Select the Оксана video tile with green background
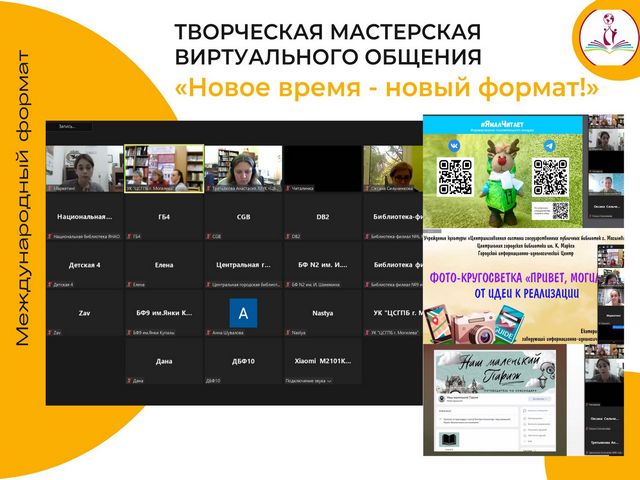The height and width of the screenshot is (480, 640). pyautogui.click(x=393, y=168)
